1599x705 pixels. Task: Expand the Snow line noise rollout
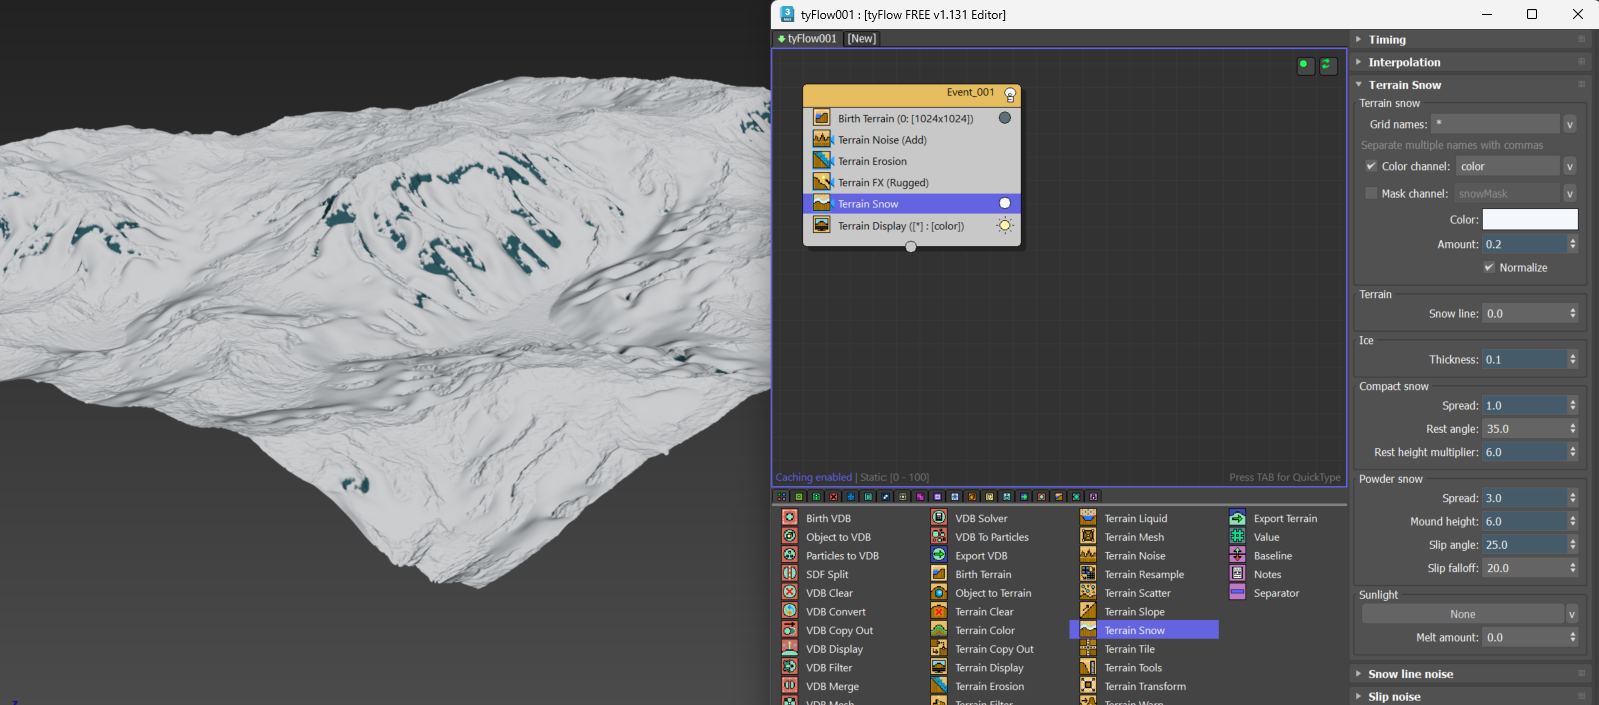tap(1410, 674)
